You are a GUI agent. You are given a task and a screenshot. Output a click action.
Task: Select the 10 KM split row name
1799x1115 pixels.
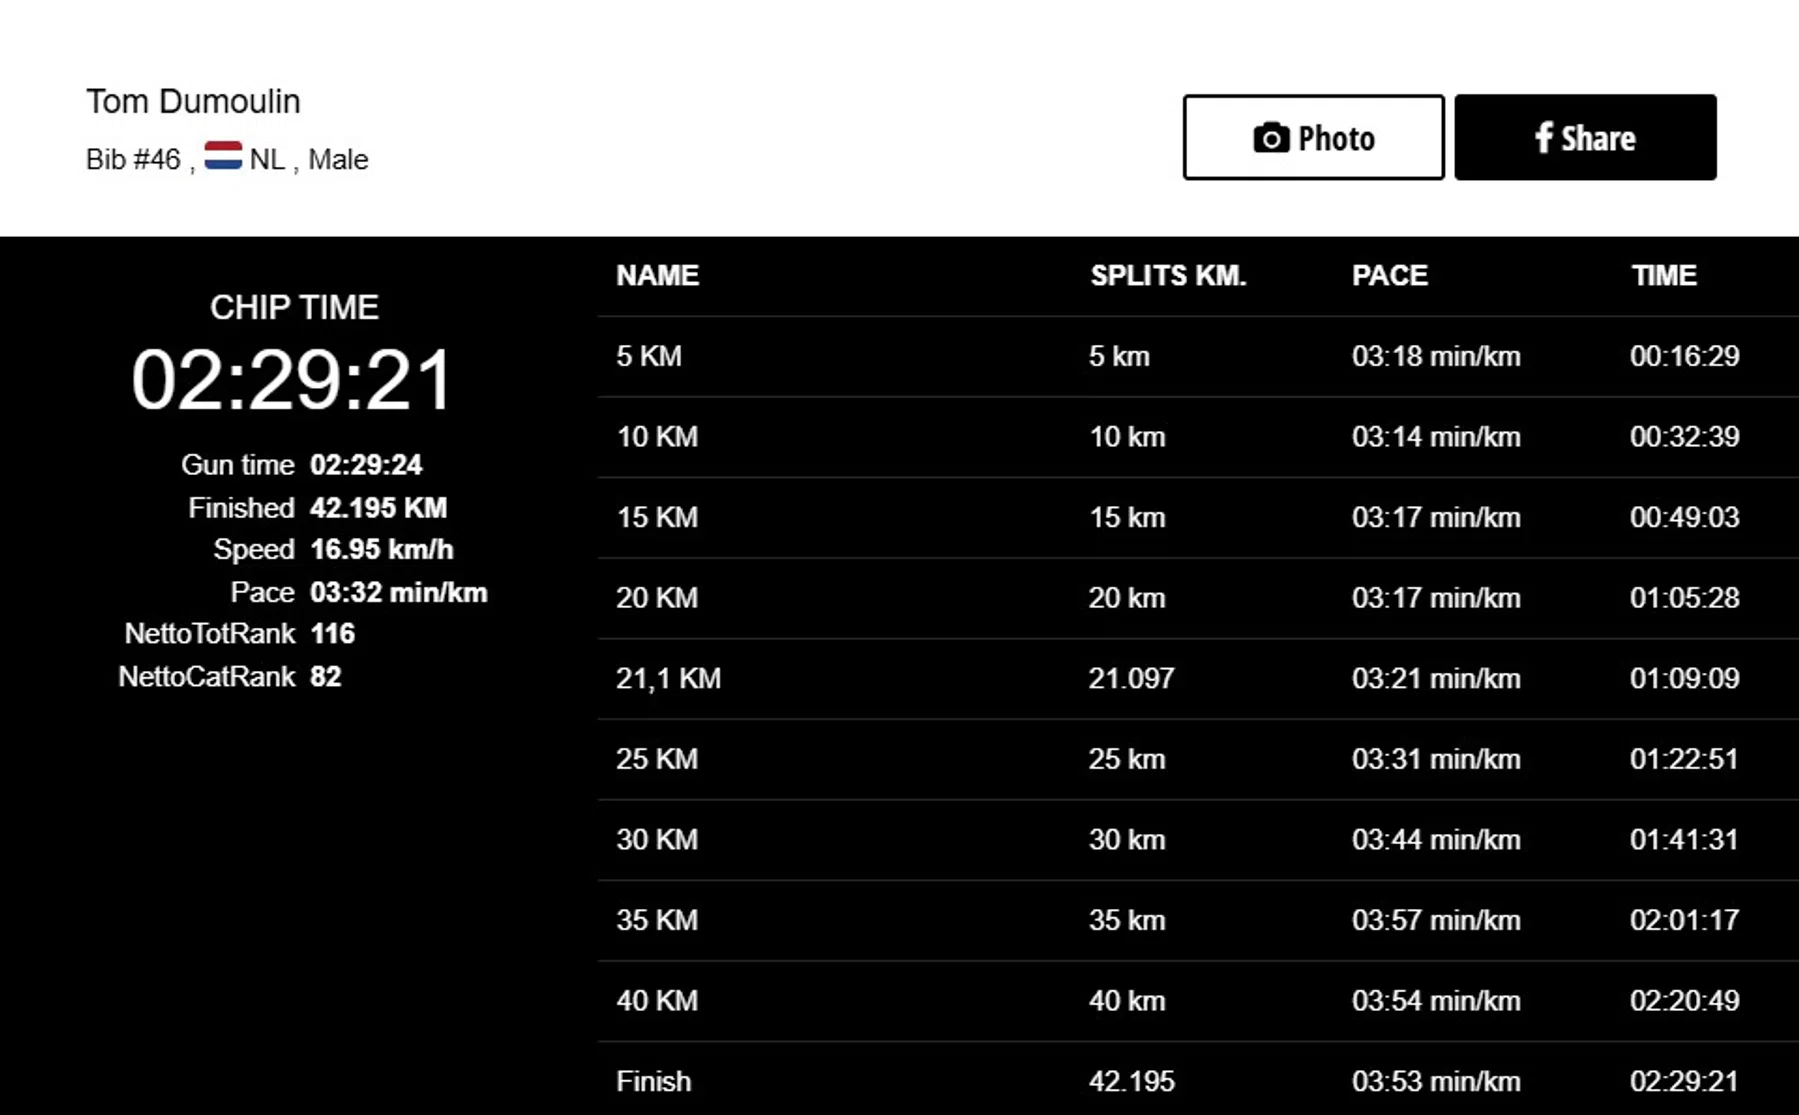tap(657, 437)
